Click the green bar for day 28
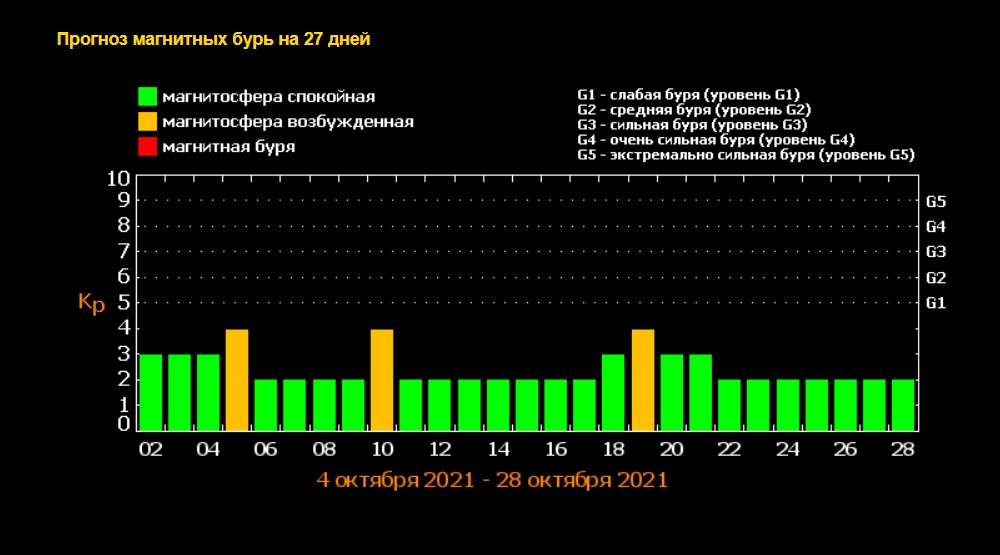This screenshot has height=555, width=1000. [903, 405]
